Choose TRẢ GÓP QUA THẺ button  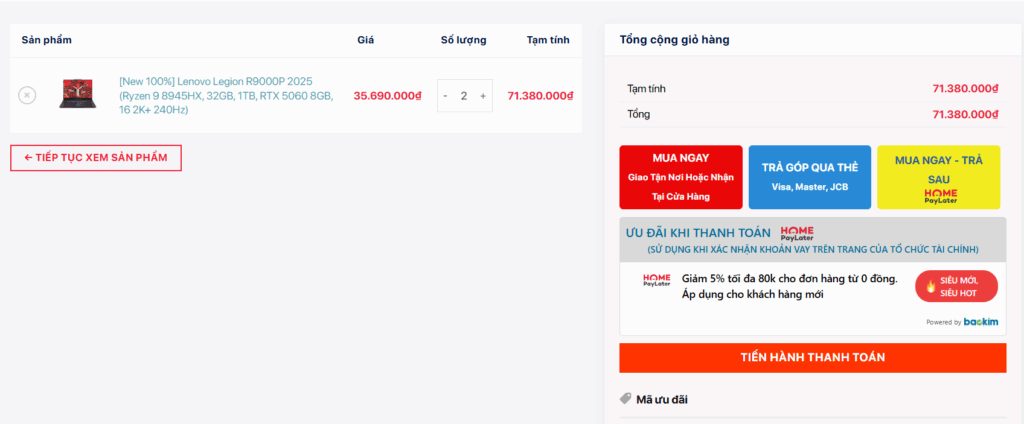click(810, 177)
